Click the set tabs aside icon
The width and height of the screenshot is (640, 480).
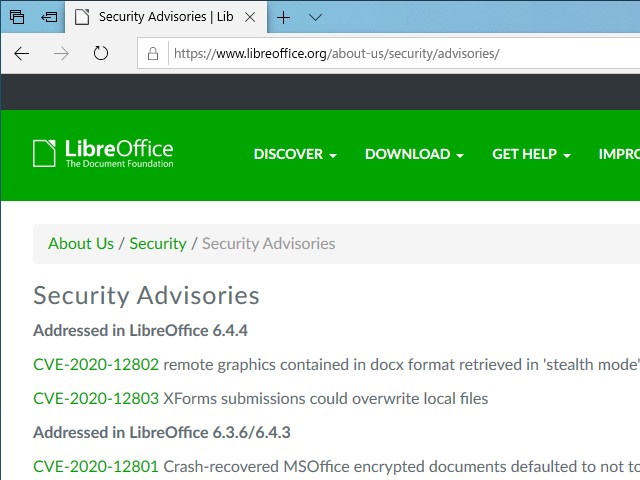pyautogui.click(x=48, y=17)
